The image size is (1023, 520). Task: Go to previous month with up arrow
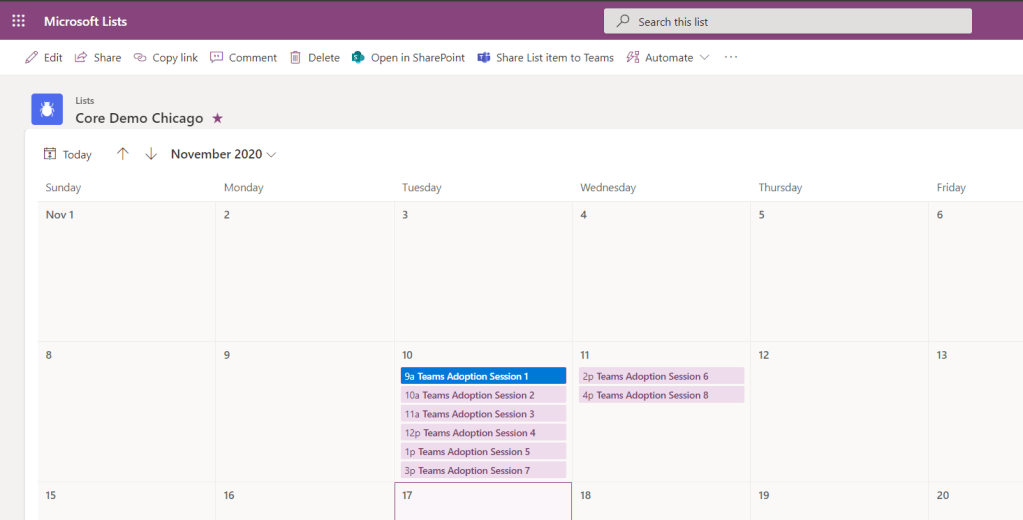(x=123, y=154)
